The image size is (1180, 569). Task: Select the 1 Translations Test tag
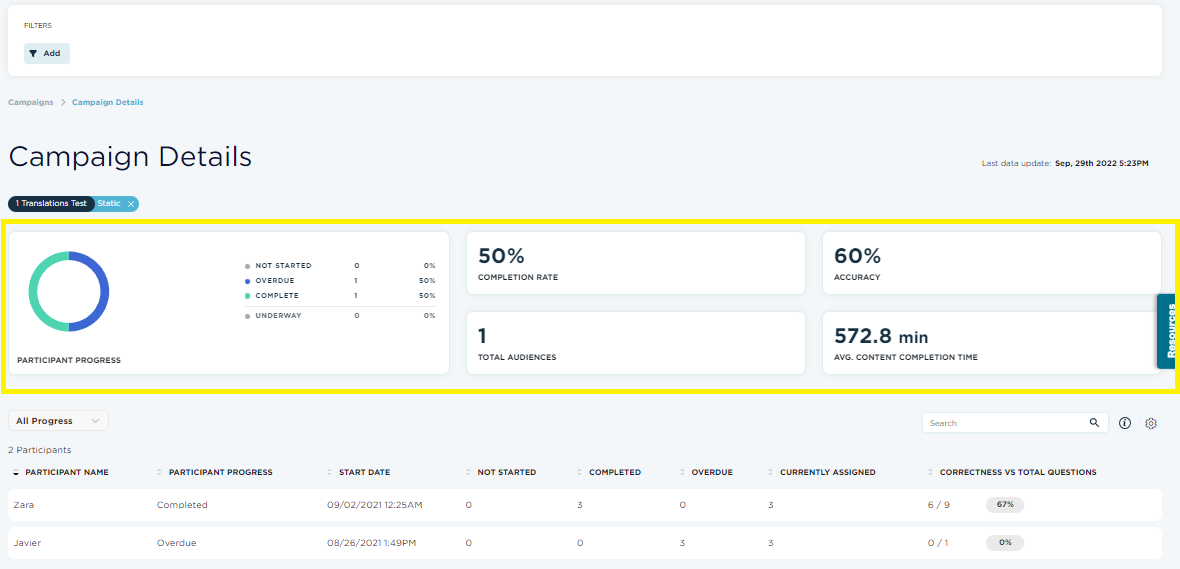coord(51,204)
